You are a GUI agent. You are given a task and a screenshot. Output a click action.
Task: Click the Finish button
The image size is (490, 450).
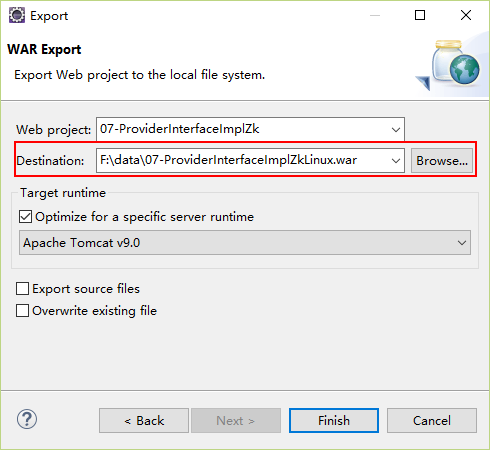pyautogui.click(x=334, y=421)
